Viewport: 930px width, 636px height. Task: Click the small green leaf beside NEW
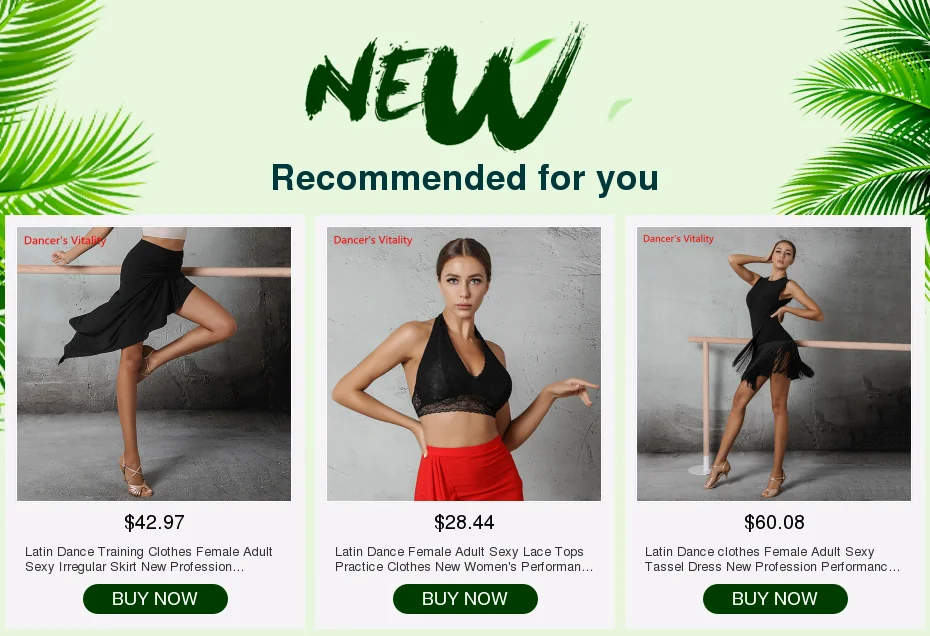(x=619, y=109)
